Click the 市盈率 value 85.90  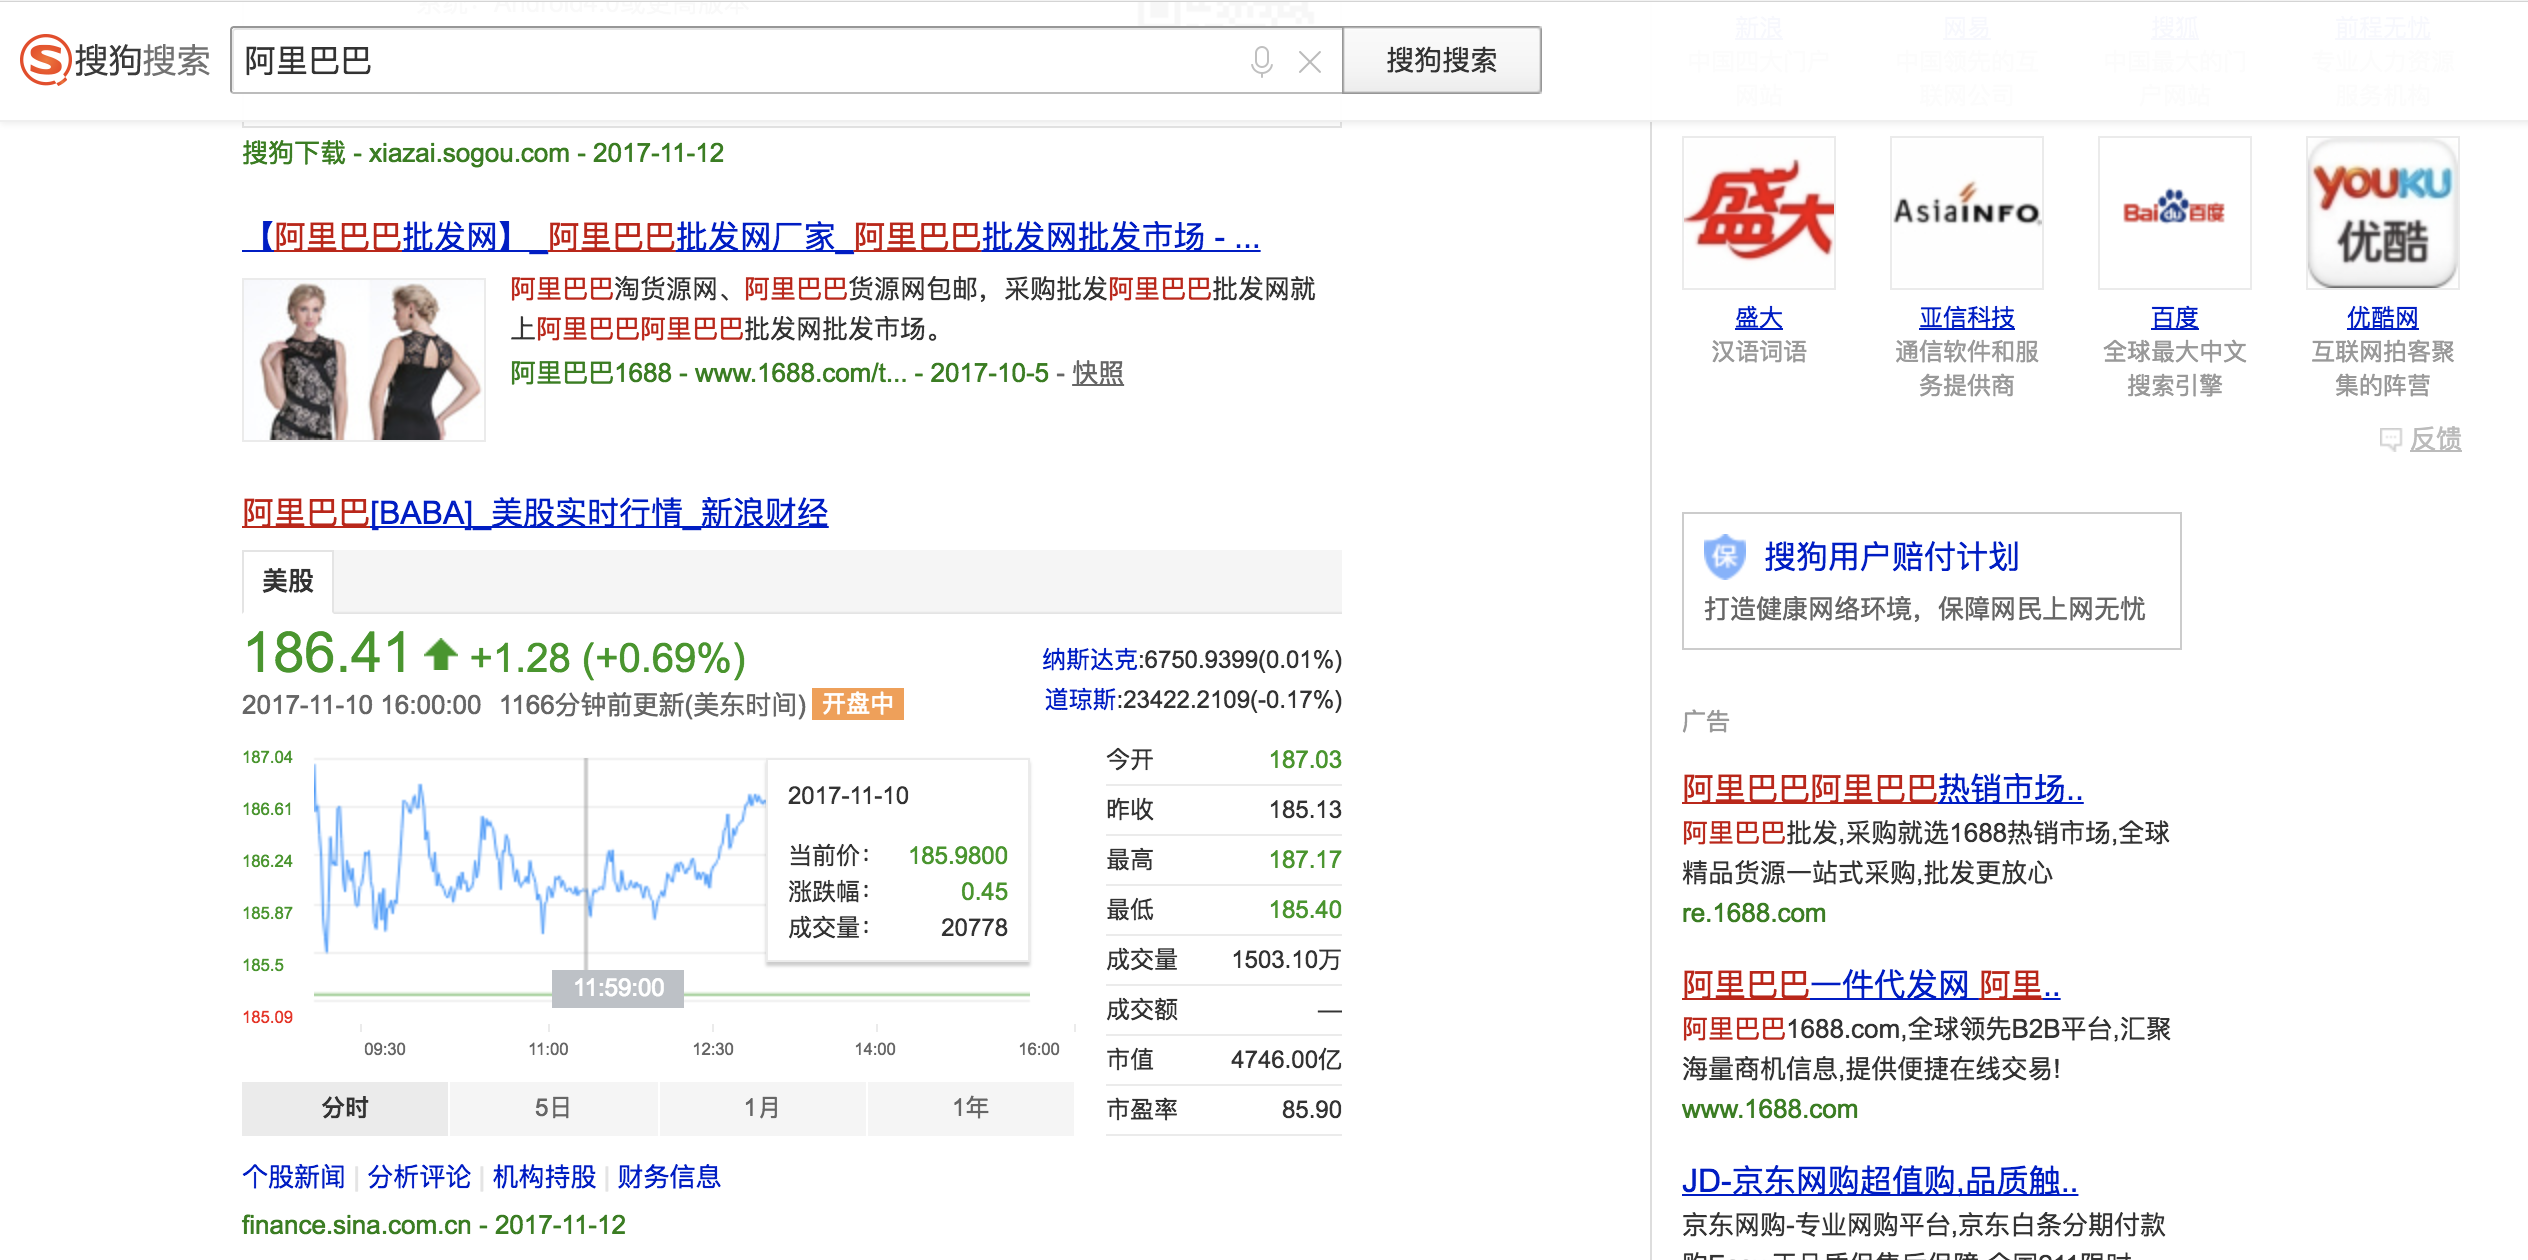pyautogui.click(x=1311, y=1109)
